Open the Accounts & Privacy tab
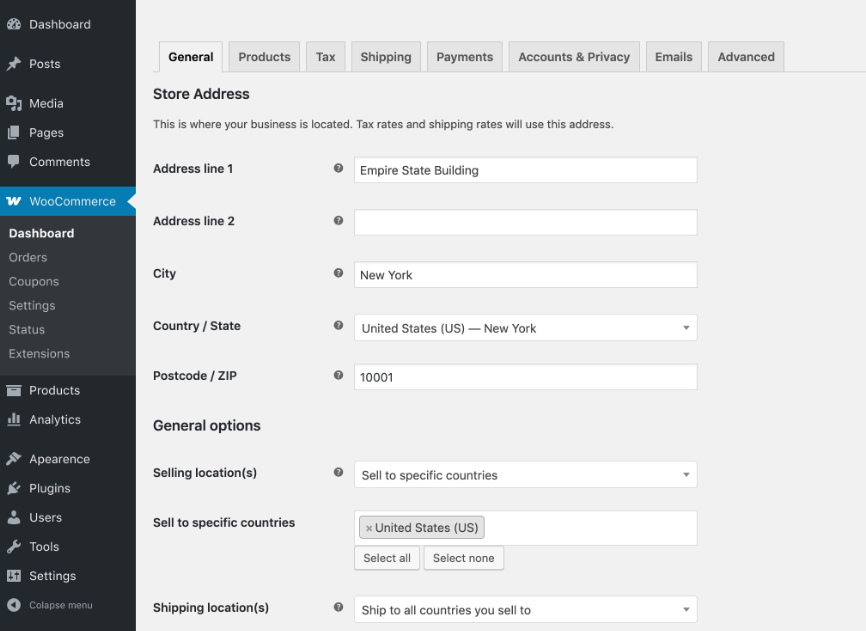This screenshot has height=631, width=866. [574, 57]
